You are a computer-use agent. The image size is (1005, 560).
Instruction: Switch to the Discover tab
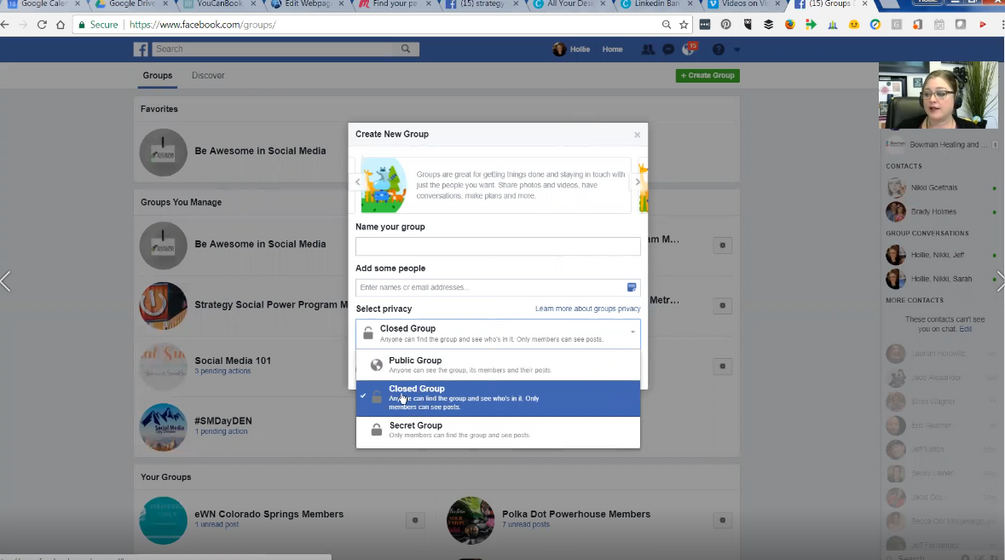208,76
